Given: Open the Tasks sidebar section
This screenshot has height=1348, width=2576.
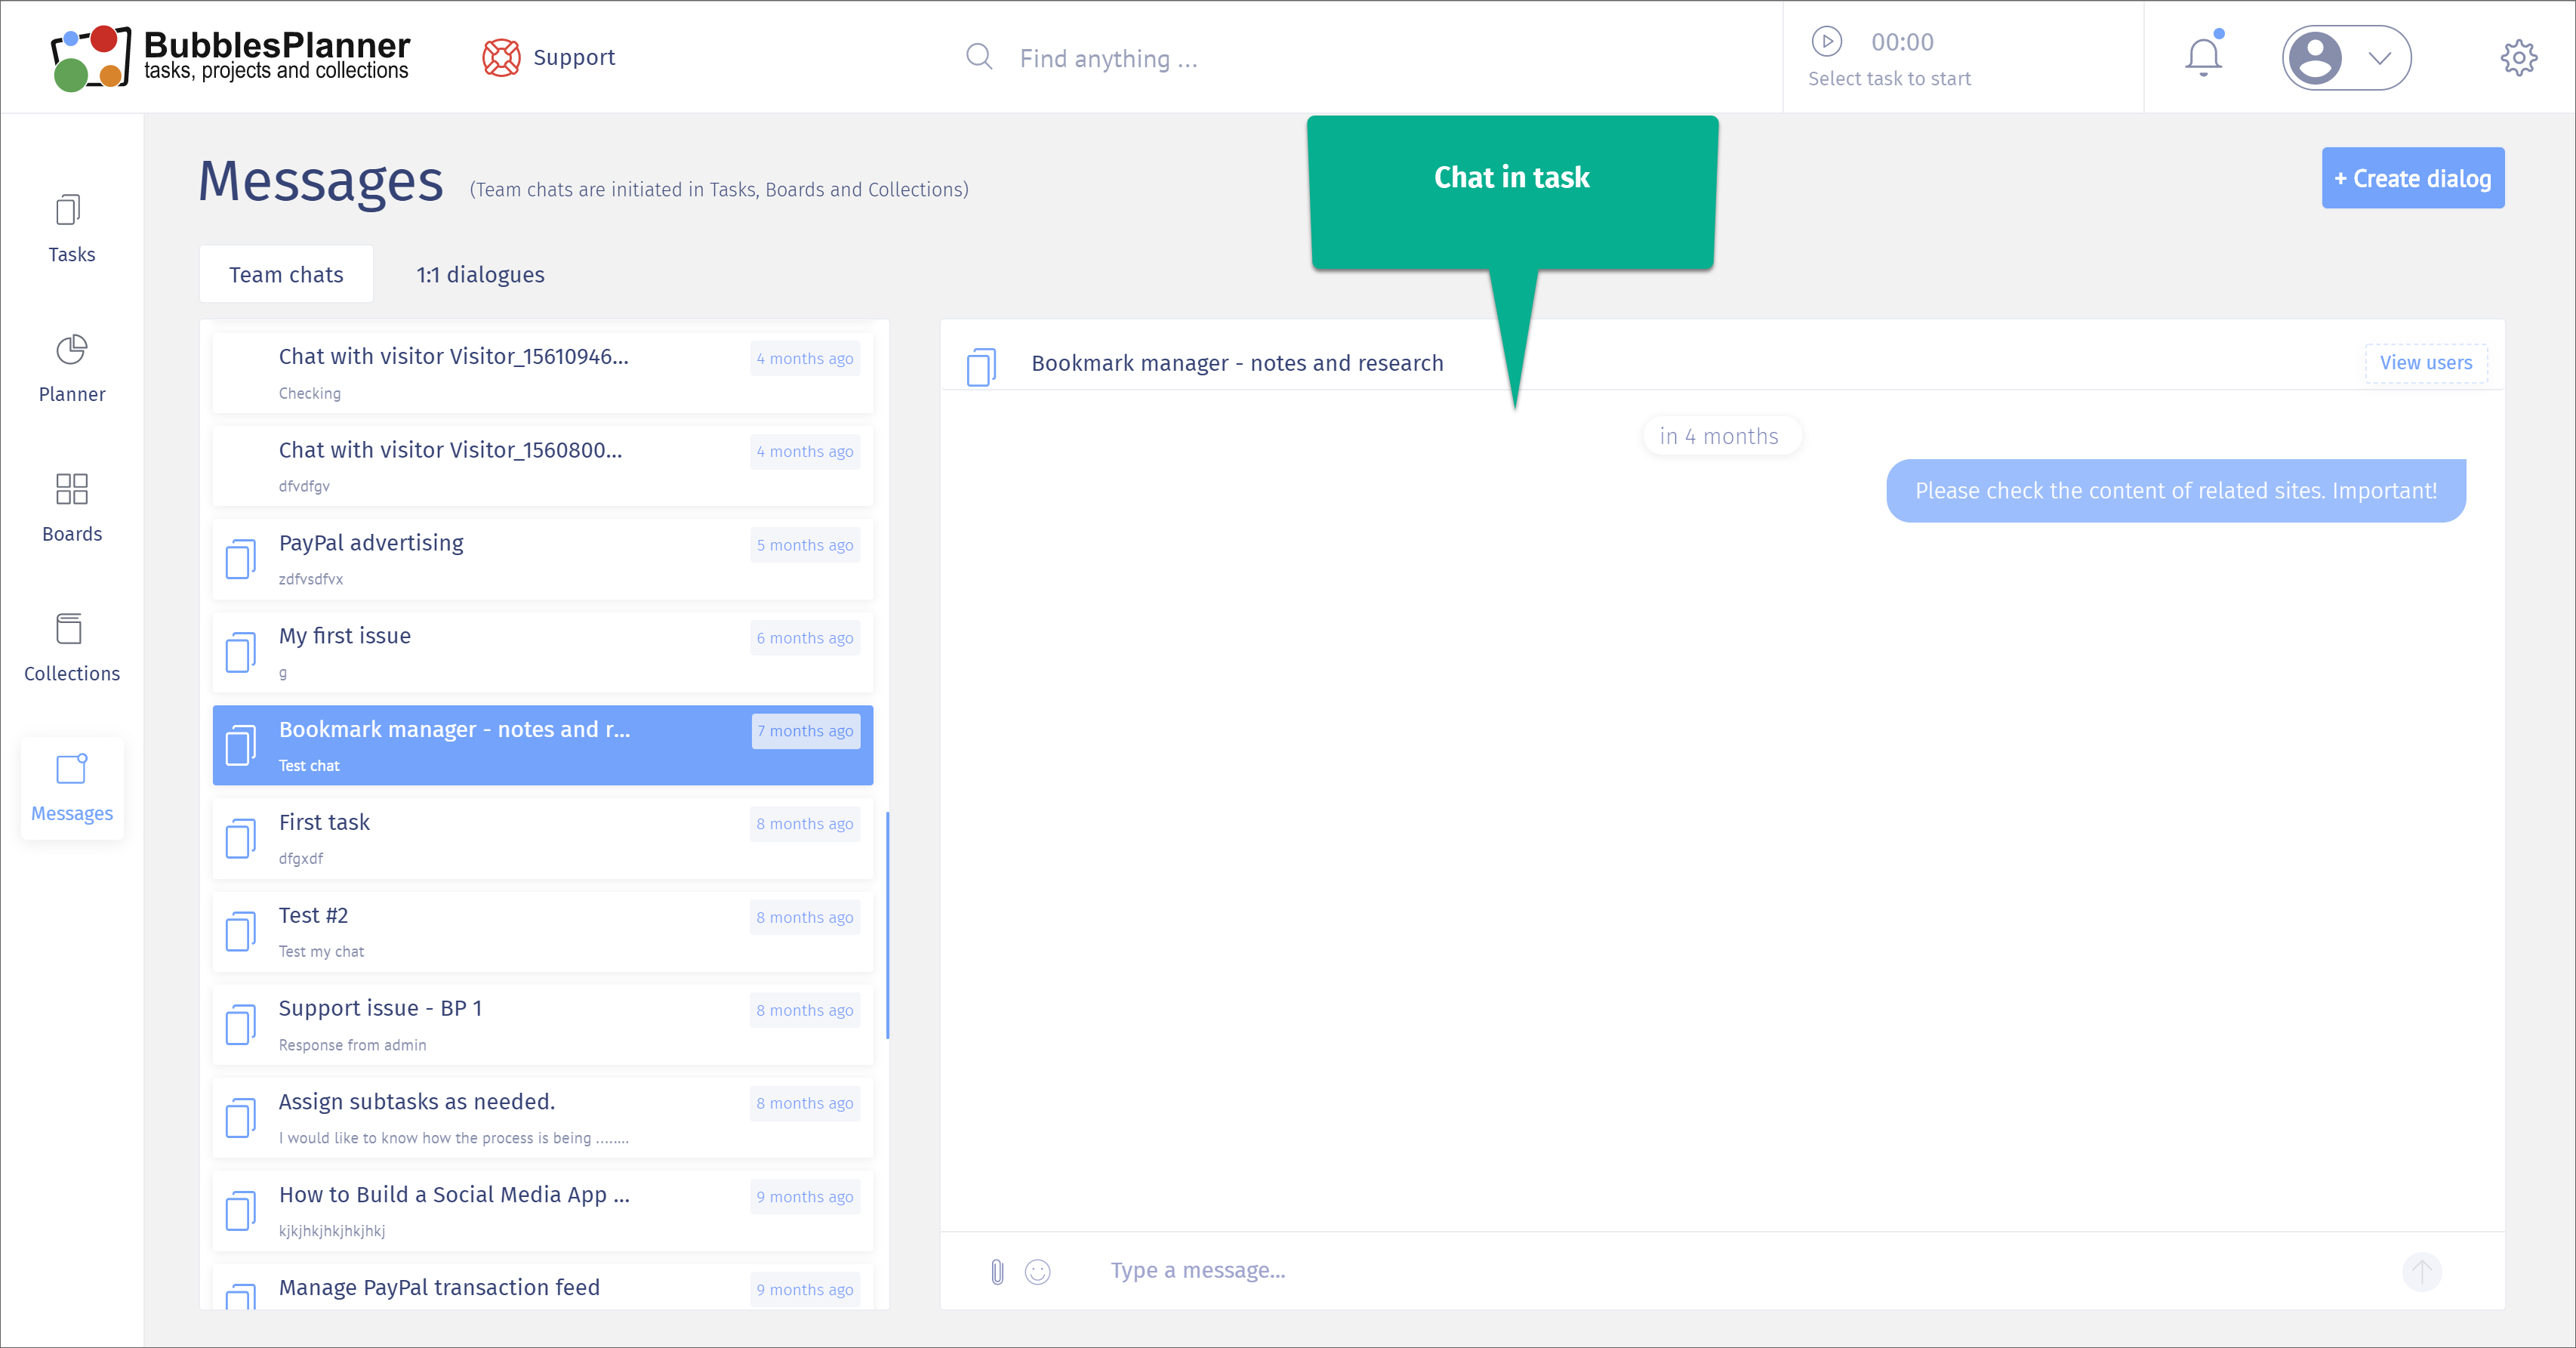Looking at the screenshot, I should click(x=72, y=229).
